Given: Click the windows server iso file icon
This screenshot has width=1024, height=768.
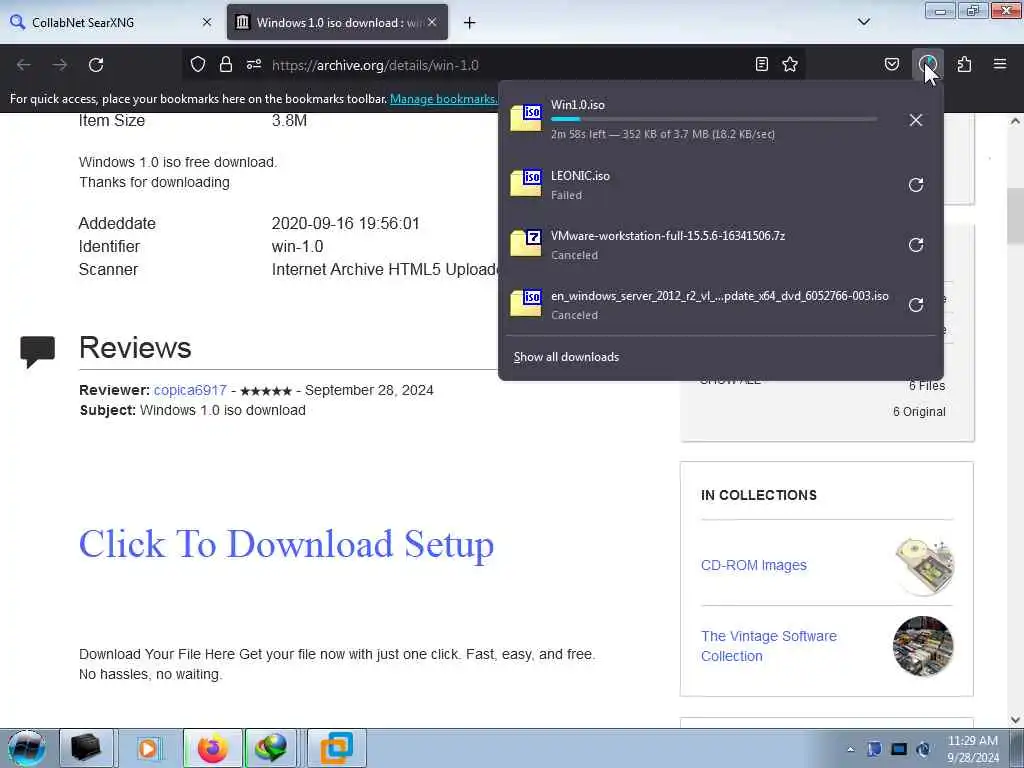Looking at the screenshot, I should pyautogui.click(x=526, y=303).
